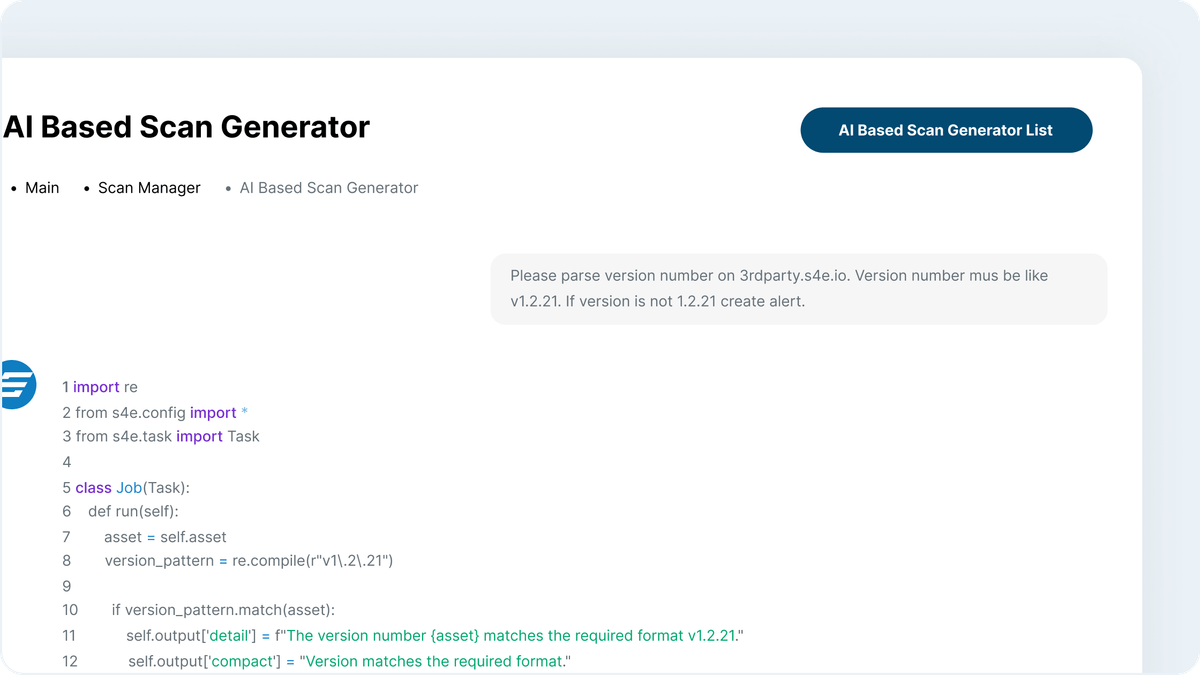This screenshot has width=1200, height=675.
Task: Open the Scan Manager breadcrumb
Action: (x=149, y=188)
